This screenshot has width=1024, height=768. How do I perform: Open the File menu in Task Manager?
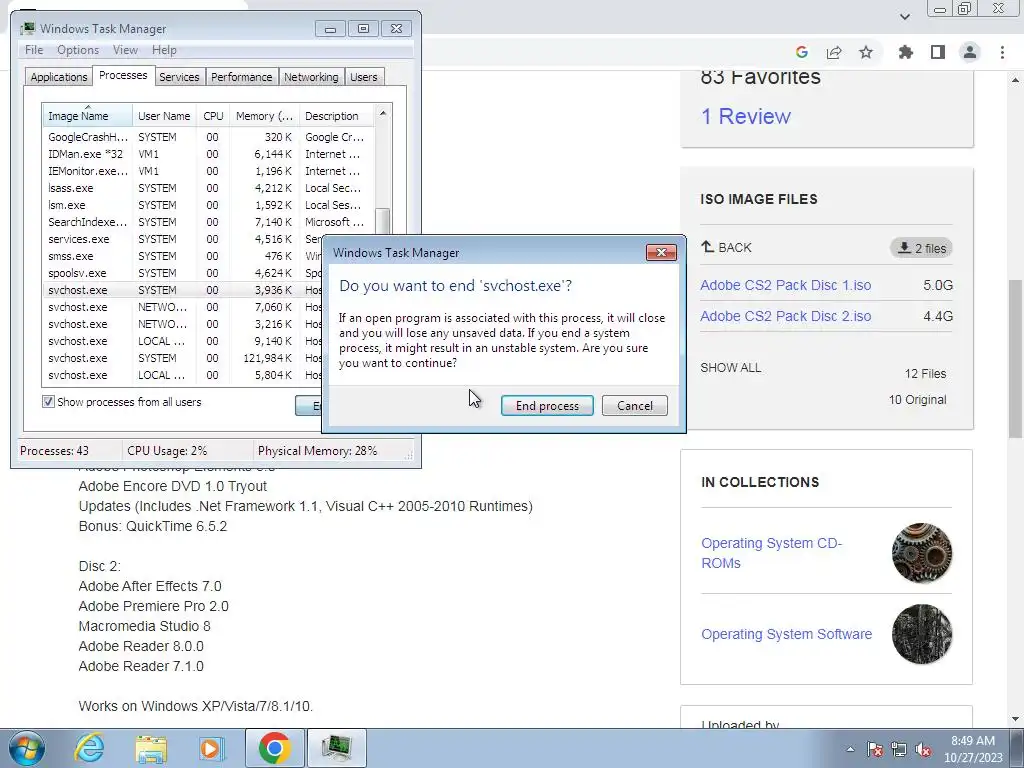[34, 50]
